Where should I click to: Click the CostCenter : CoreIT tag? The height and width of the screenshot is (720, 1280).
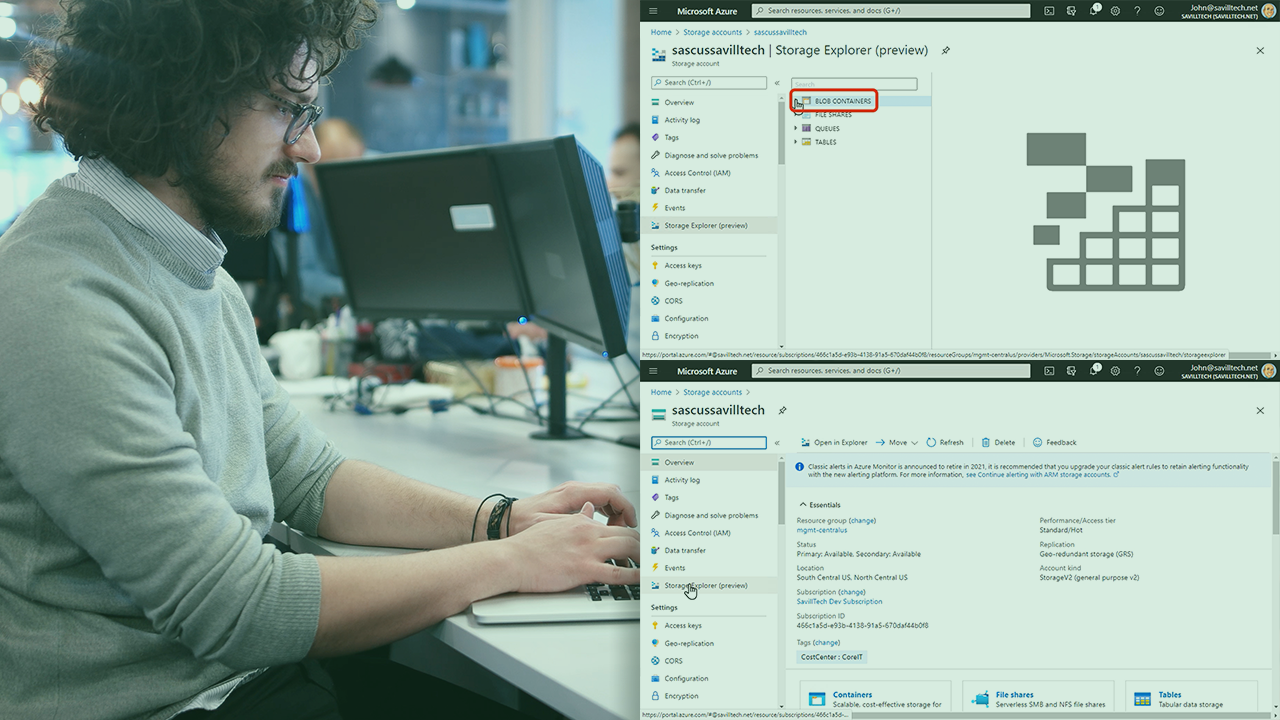click(x=832, y=657)
